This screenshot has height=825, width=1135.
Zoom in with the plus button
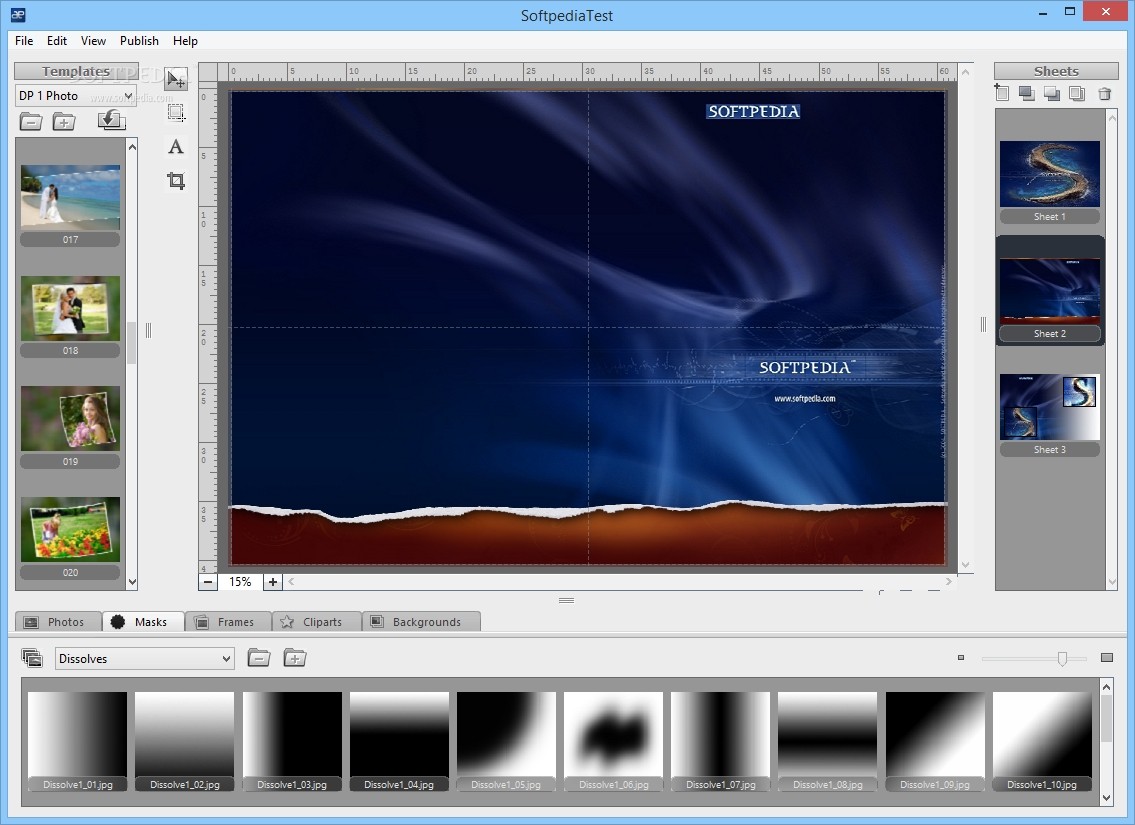[272, 582]
